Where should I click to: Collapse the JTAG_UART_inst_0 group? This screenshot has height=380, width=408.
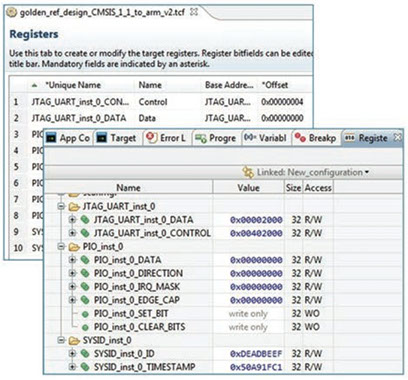[x=61, y=207]
